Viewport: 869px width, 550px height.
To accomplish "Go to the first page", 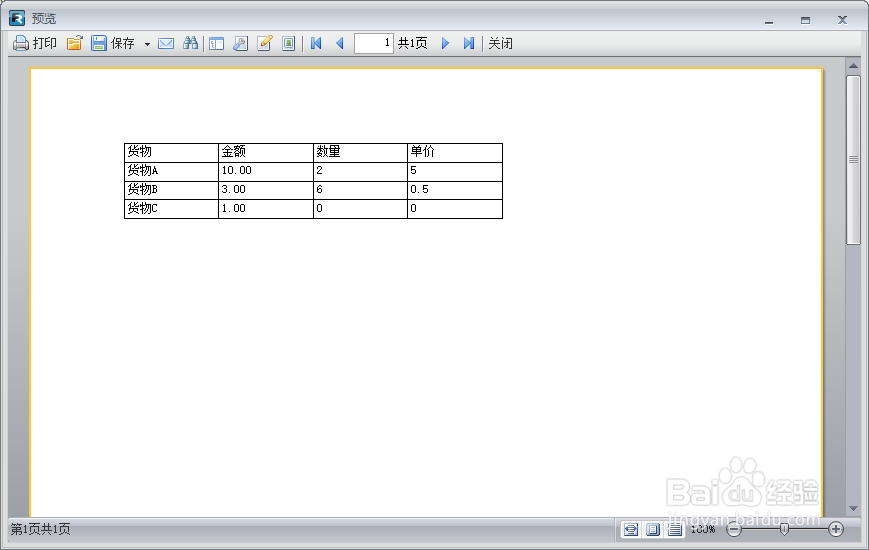I will click(316, 43).
